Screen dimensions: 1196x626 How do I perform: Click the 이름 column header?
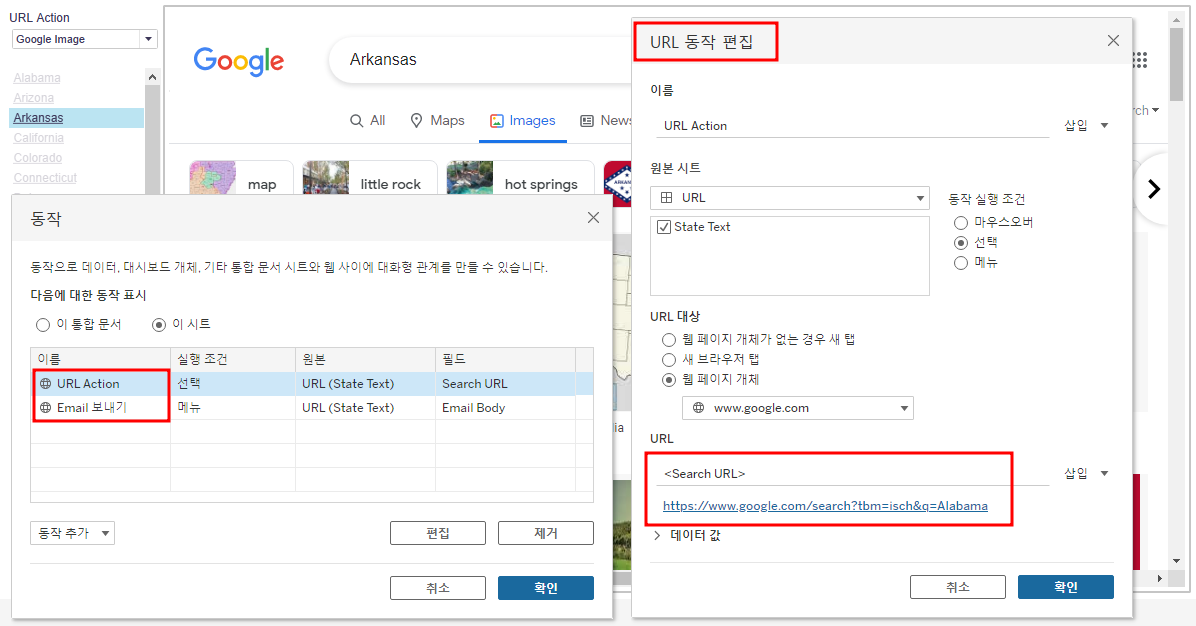pos(101,359)
